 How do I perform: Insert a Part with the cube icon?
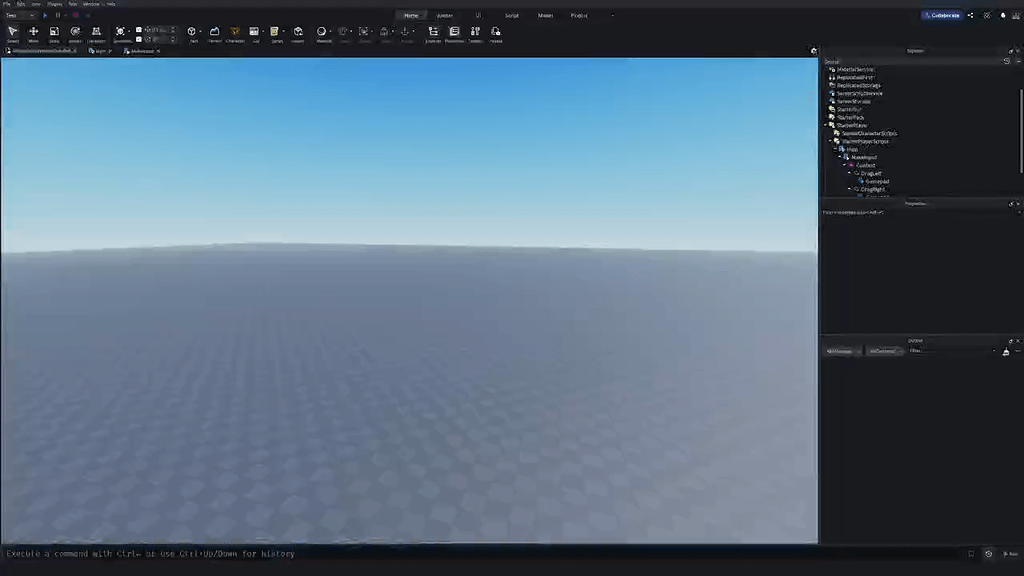191,31
